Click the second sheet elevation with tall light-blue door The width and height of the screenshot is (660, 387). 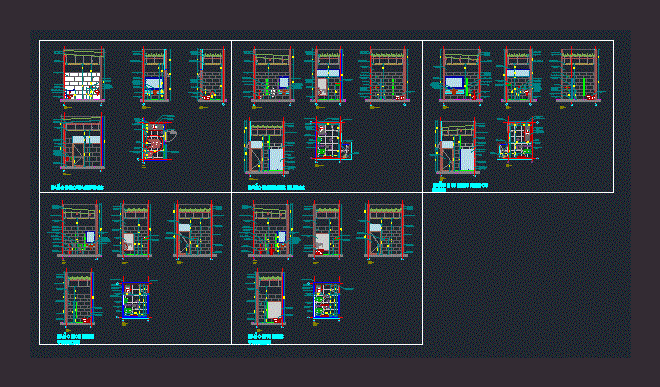[268, 146]
